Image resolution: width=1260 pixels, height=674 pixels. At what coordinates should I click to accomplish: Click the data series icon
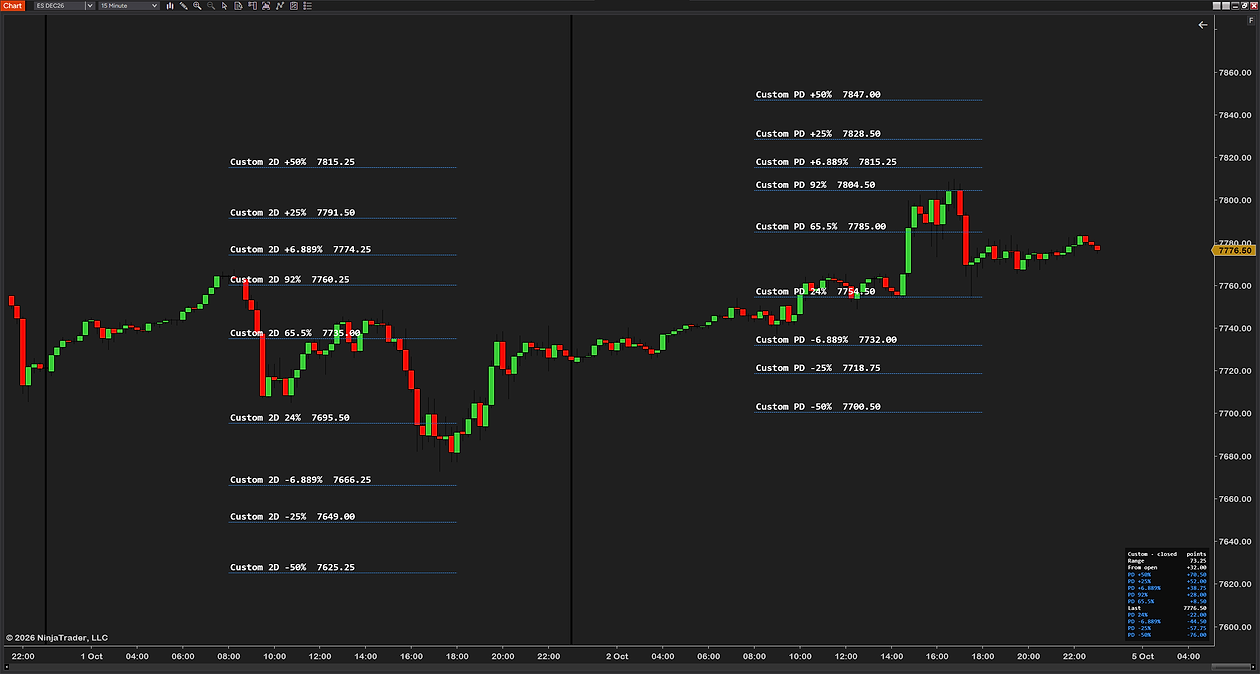(x=266, y=5)
